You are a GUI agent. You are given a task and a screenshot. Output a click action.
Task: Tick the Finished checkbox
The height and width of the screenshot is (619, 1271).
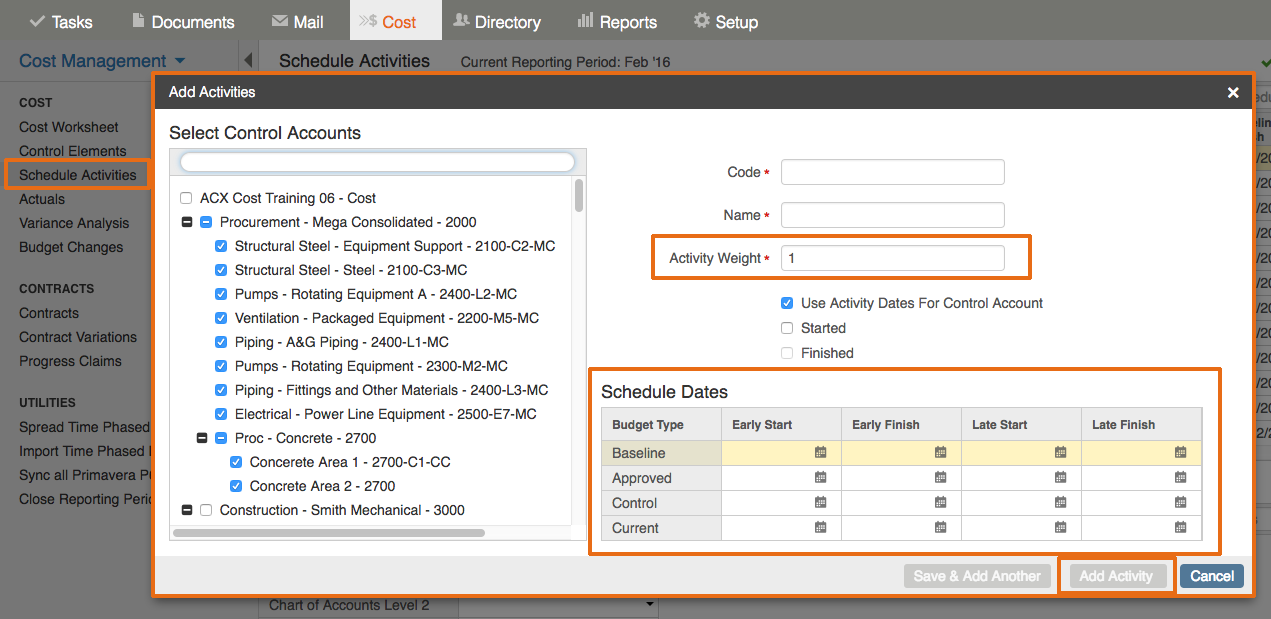(x=788, y=353)
